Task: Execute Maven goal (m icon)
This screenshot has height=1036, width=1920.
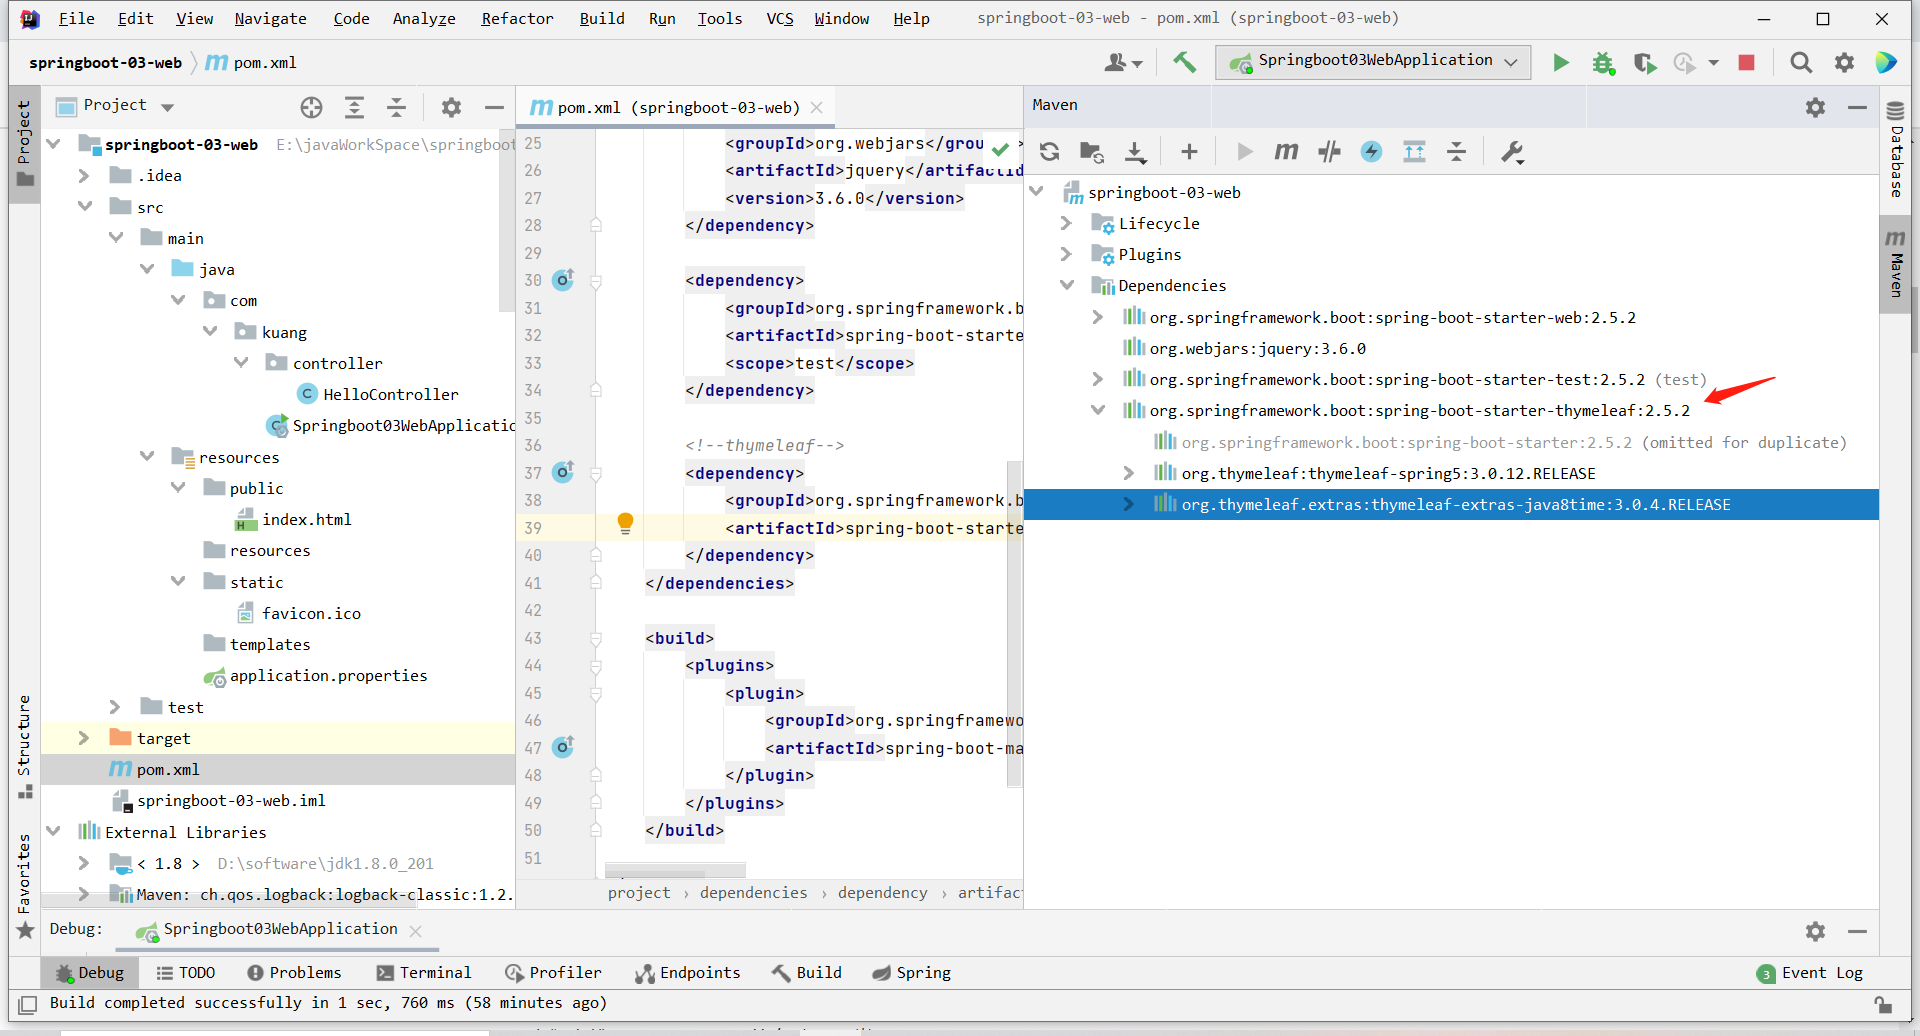Action: tap(1286, 152)
